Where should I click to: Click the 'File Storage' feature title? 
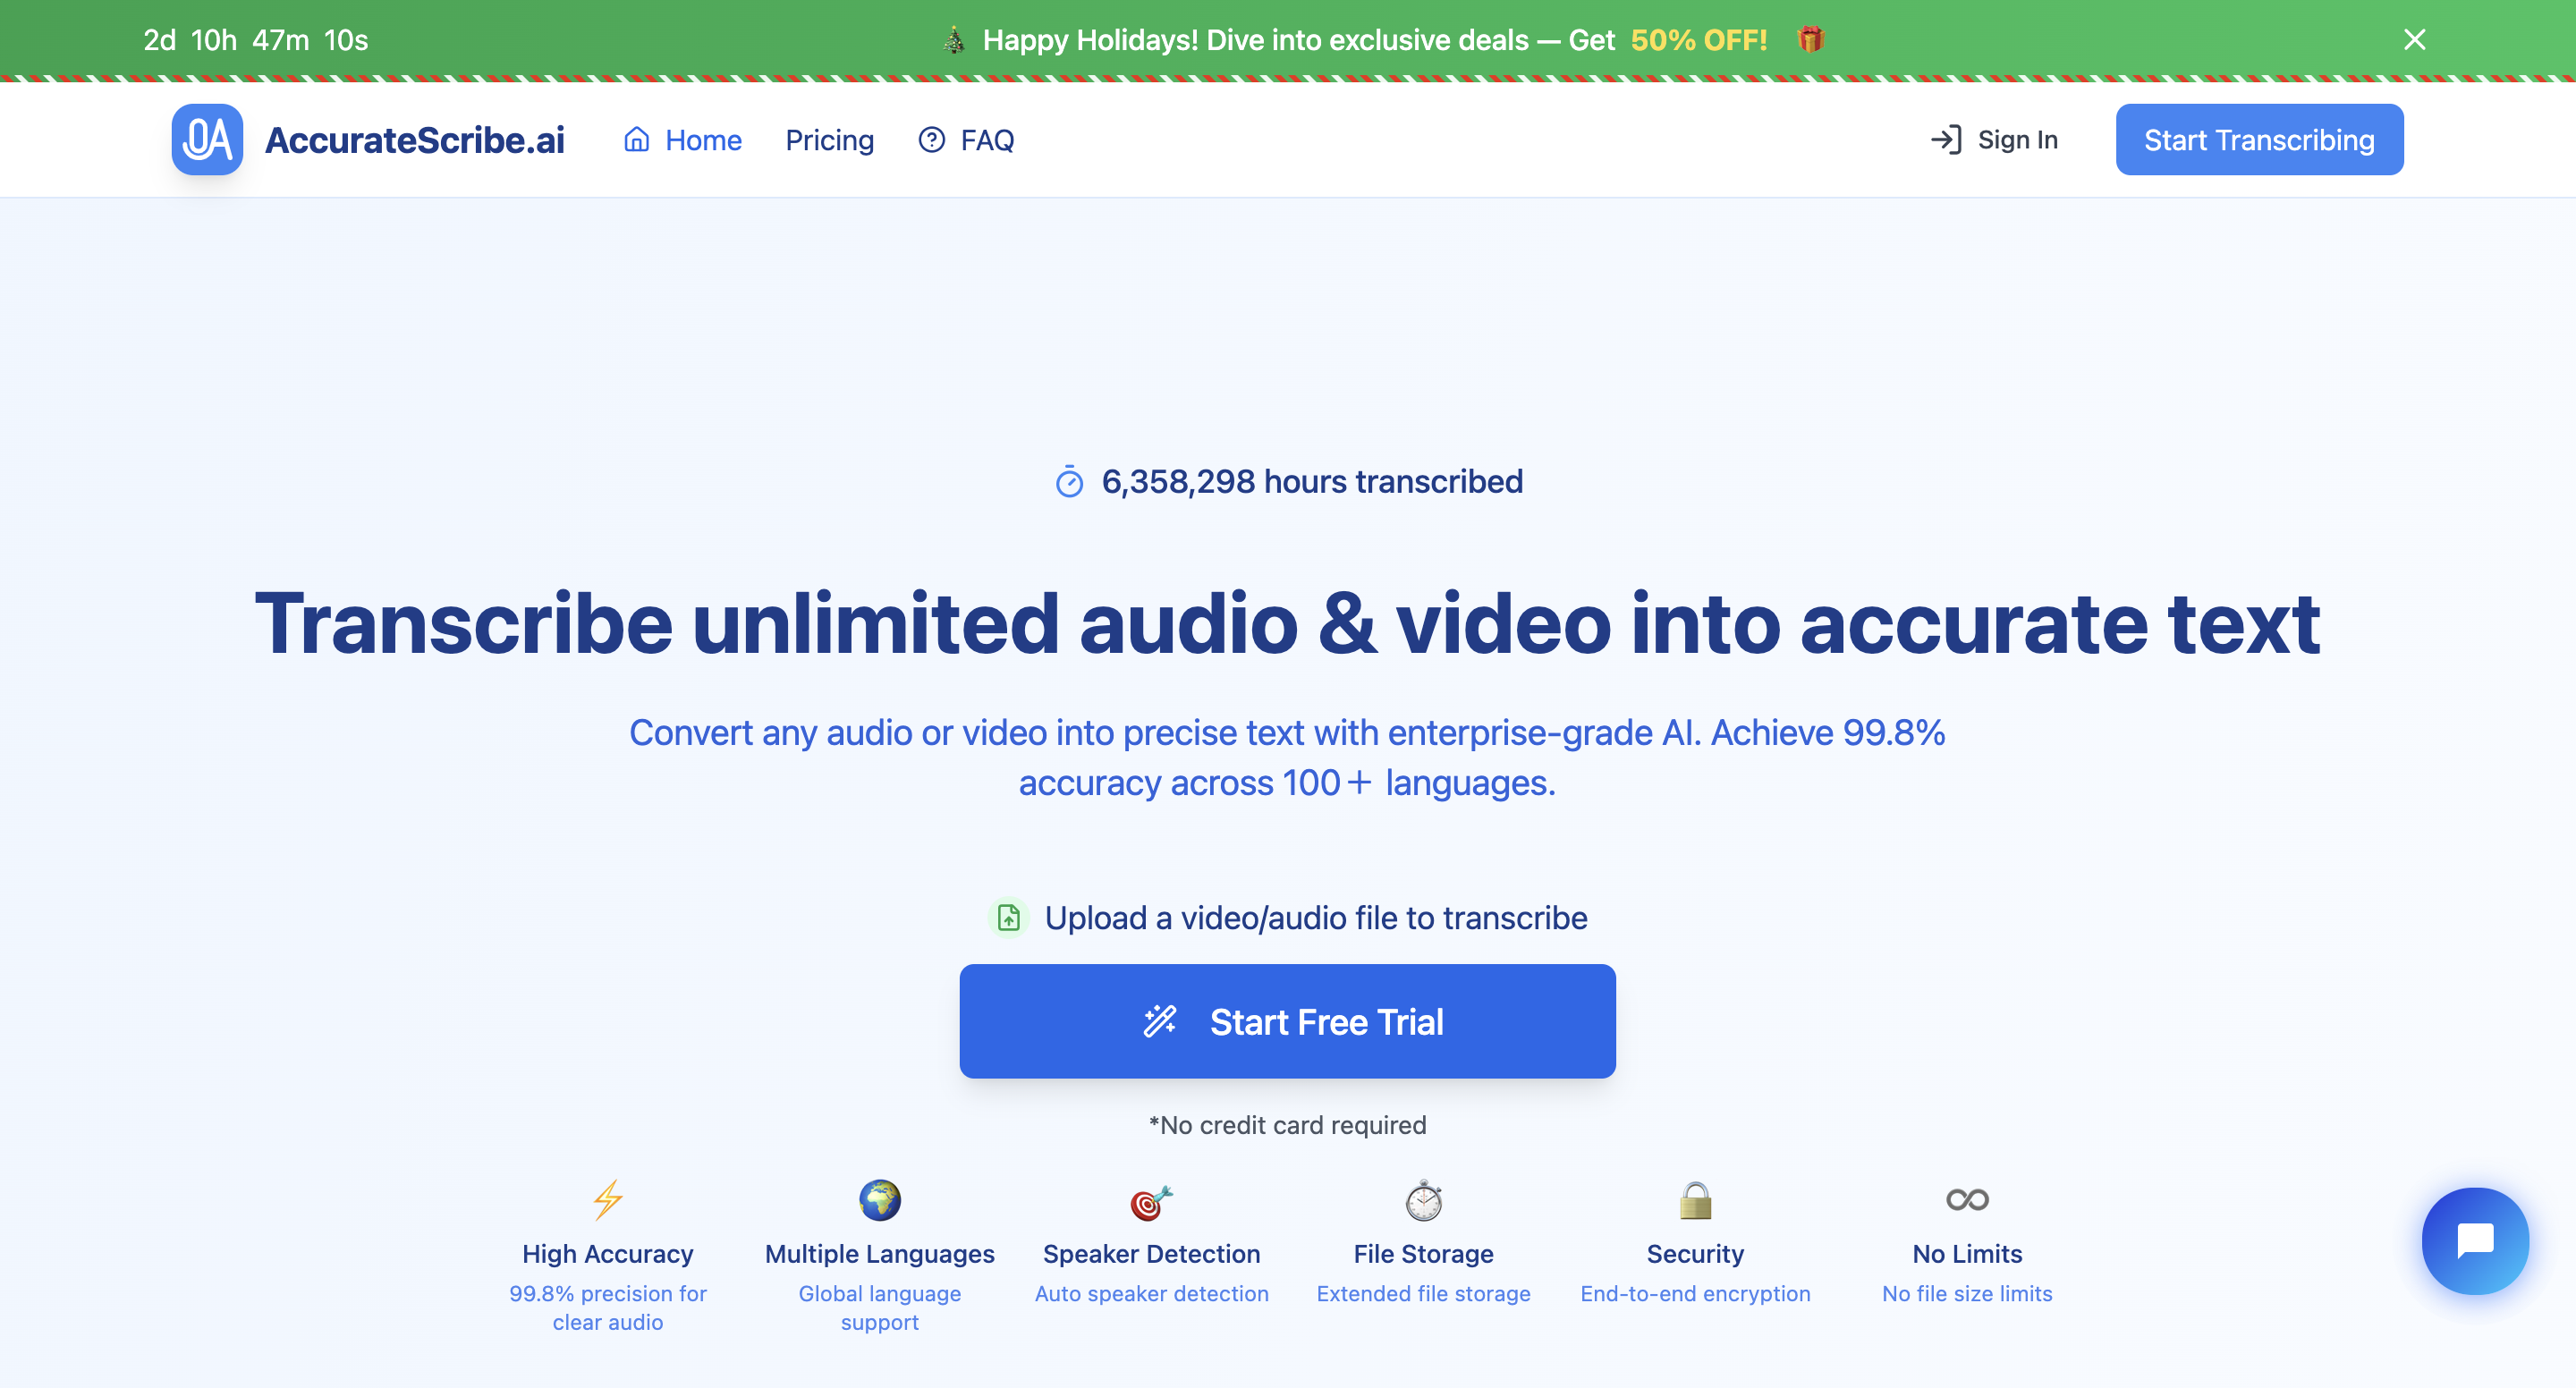[1423, 1254]
